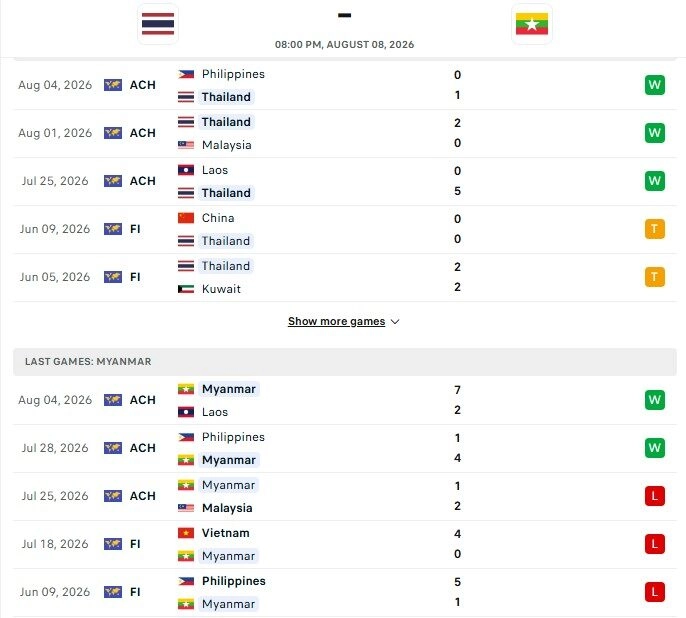
Task: Select Laos in the Jul 25 Thailand game
Action: (x=215, y=170)
